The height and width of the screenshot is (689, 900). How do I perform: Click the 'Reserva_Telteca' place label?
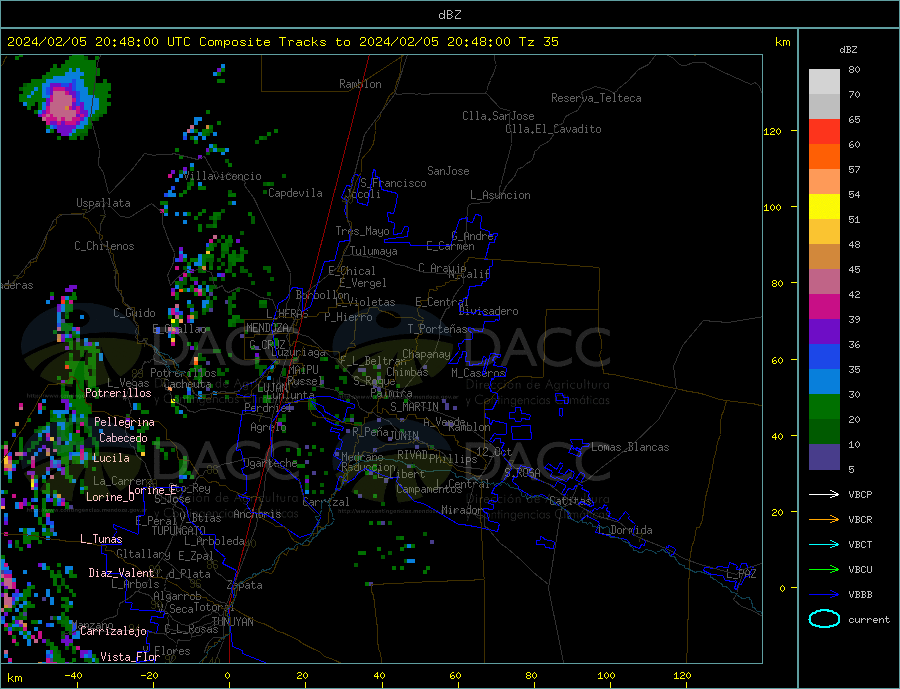(x=596, y=98)
